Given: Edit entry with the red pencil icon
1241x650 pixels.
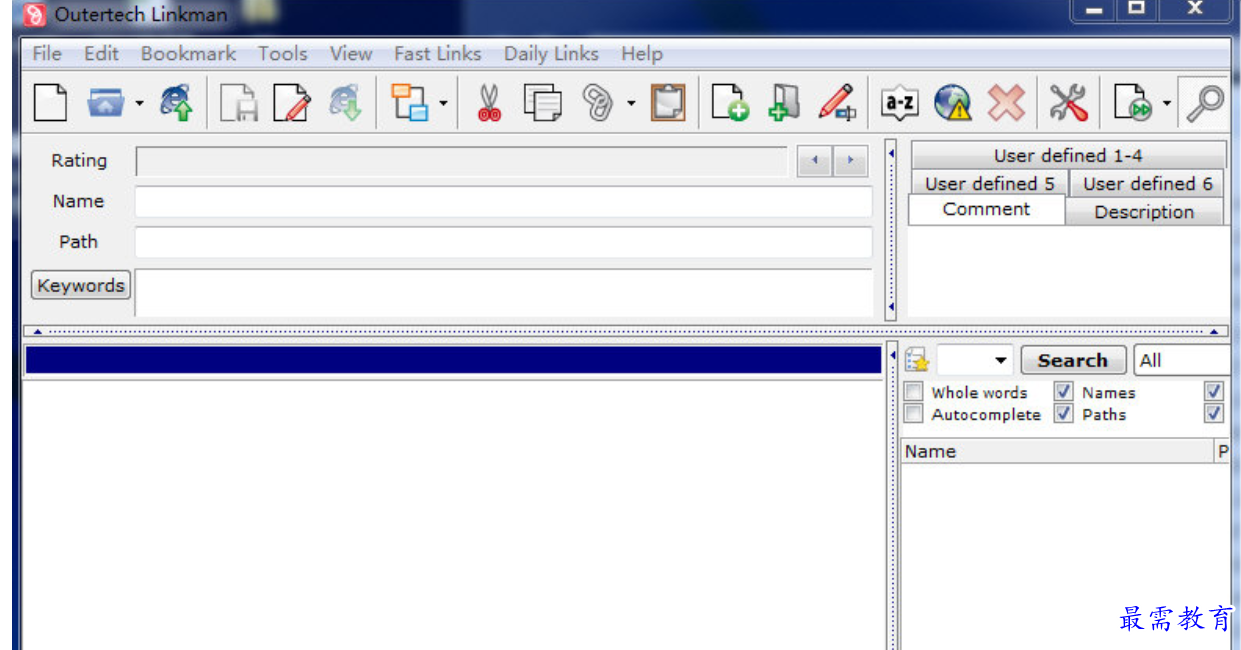Looking at the screenshot, I should 836,102.
